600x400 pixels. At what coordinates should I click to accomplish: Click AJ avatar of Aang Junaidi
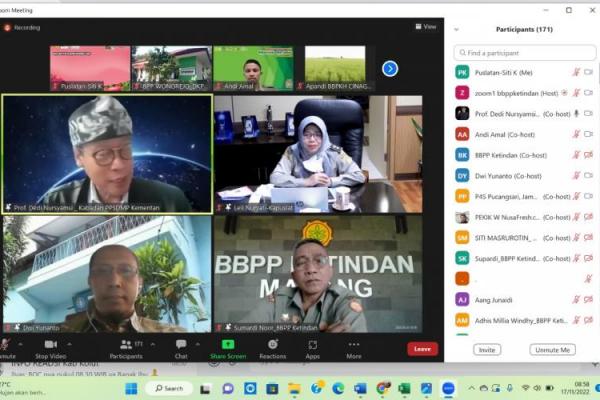point(462,300)
